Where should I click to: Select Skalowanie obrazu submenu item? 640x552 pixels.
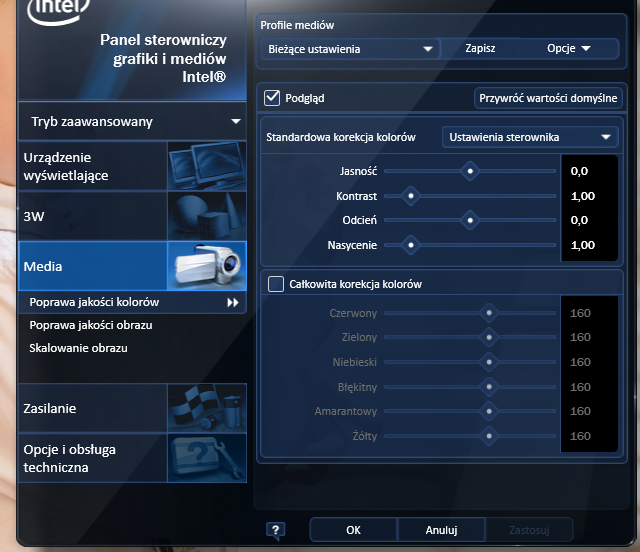(78, 348)
